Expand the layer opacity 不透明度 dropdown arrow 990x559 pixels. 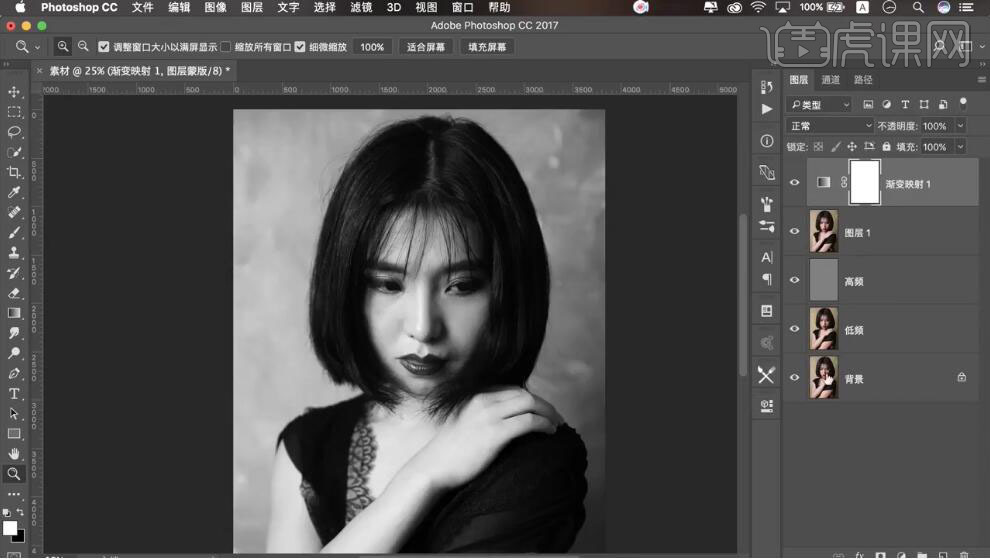pyautogui.click(x=961, y=126)
